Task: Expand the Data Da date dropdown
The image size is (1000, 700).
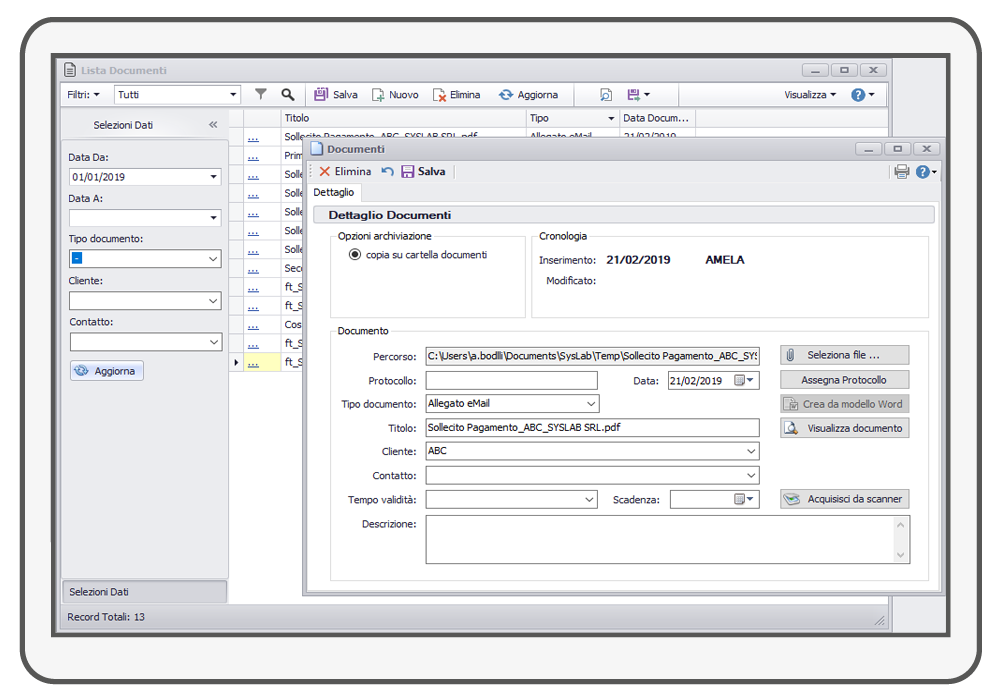Action: (214, 177)
